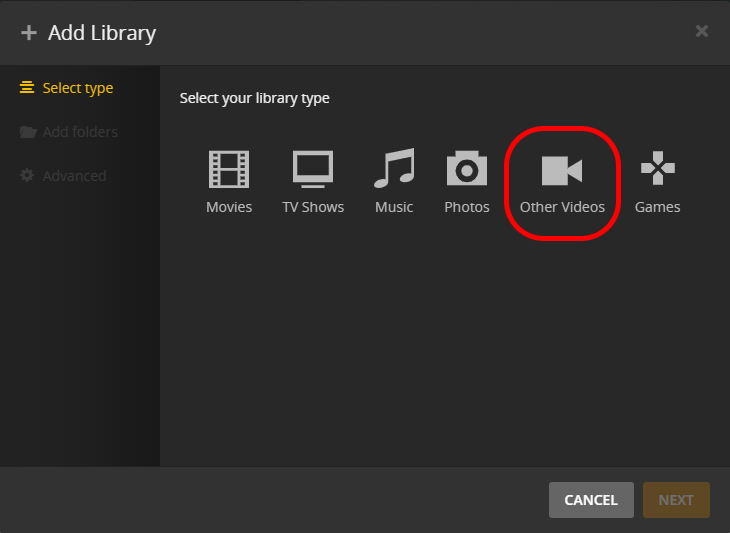The width and height of the screenshot is (730, 533).
Task: Click the Add Library title text
Action: pyautogui.click(x=102, y=33)
